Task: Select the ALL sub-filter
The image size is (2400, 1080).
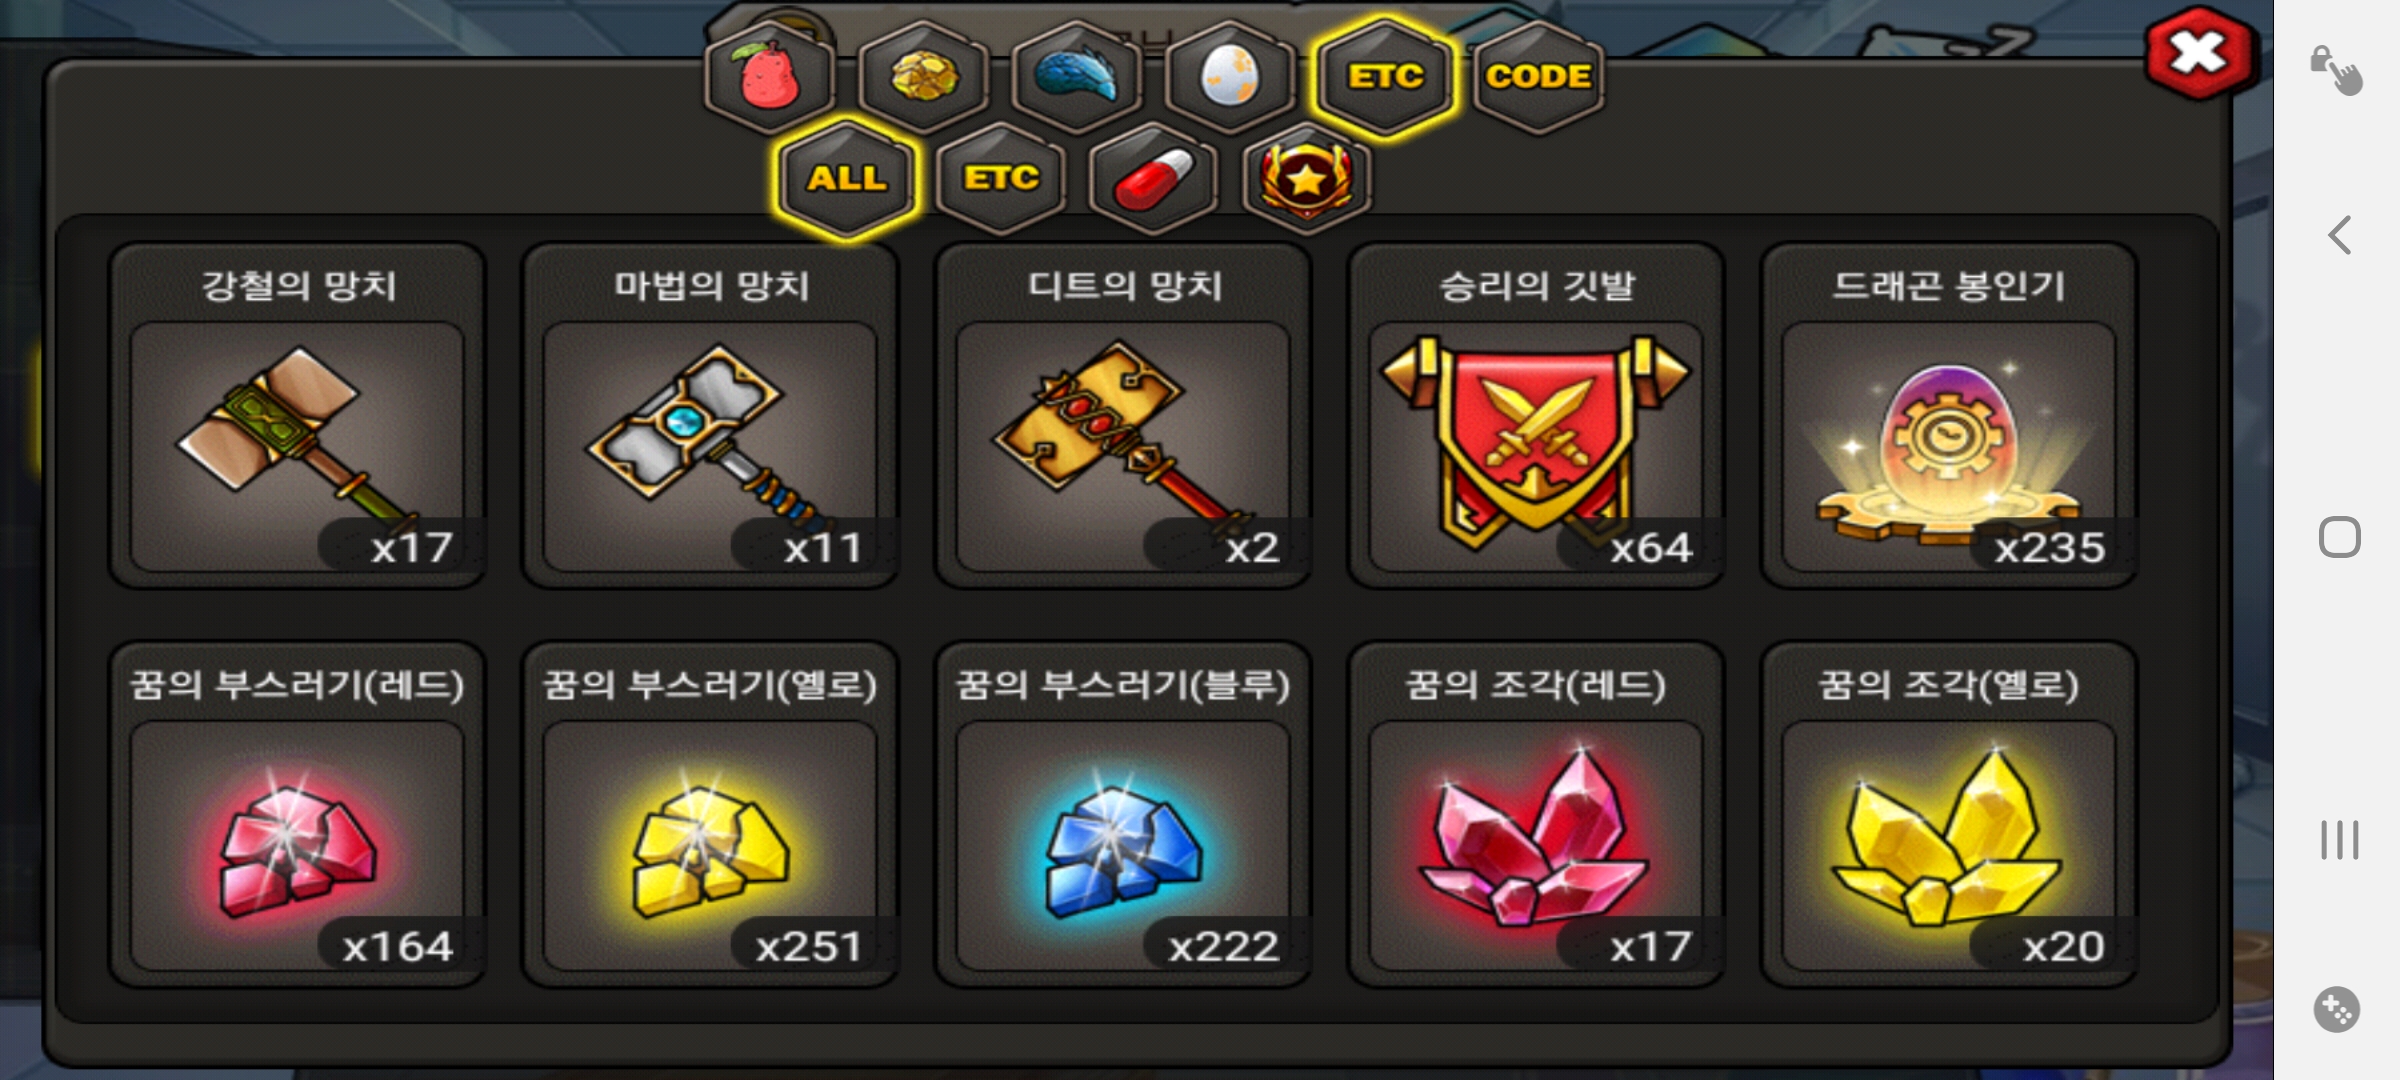Action: 847,178
